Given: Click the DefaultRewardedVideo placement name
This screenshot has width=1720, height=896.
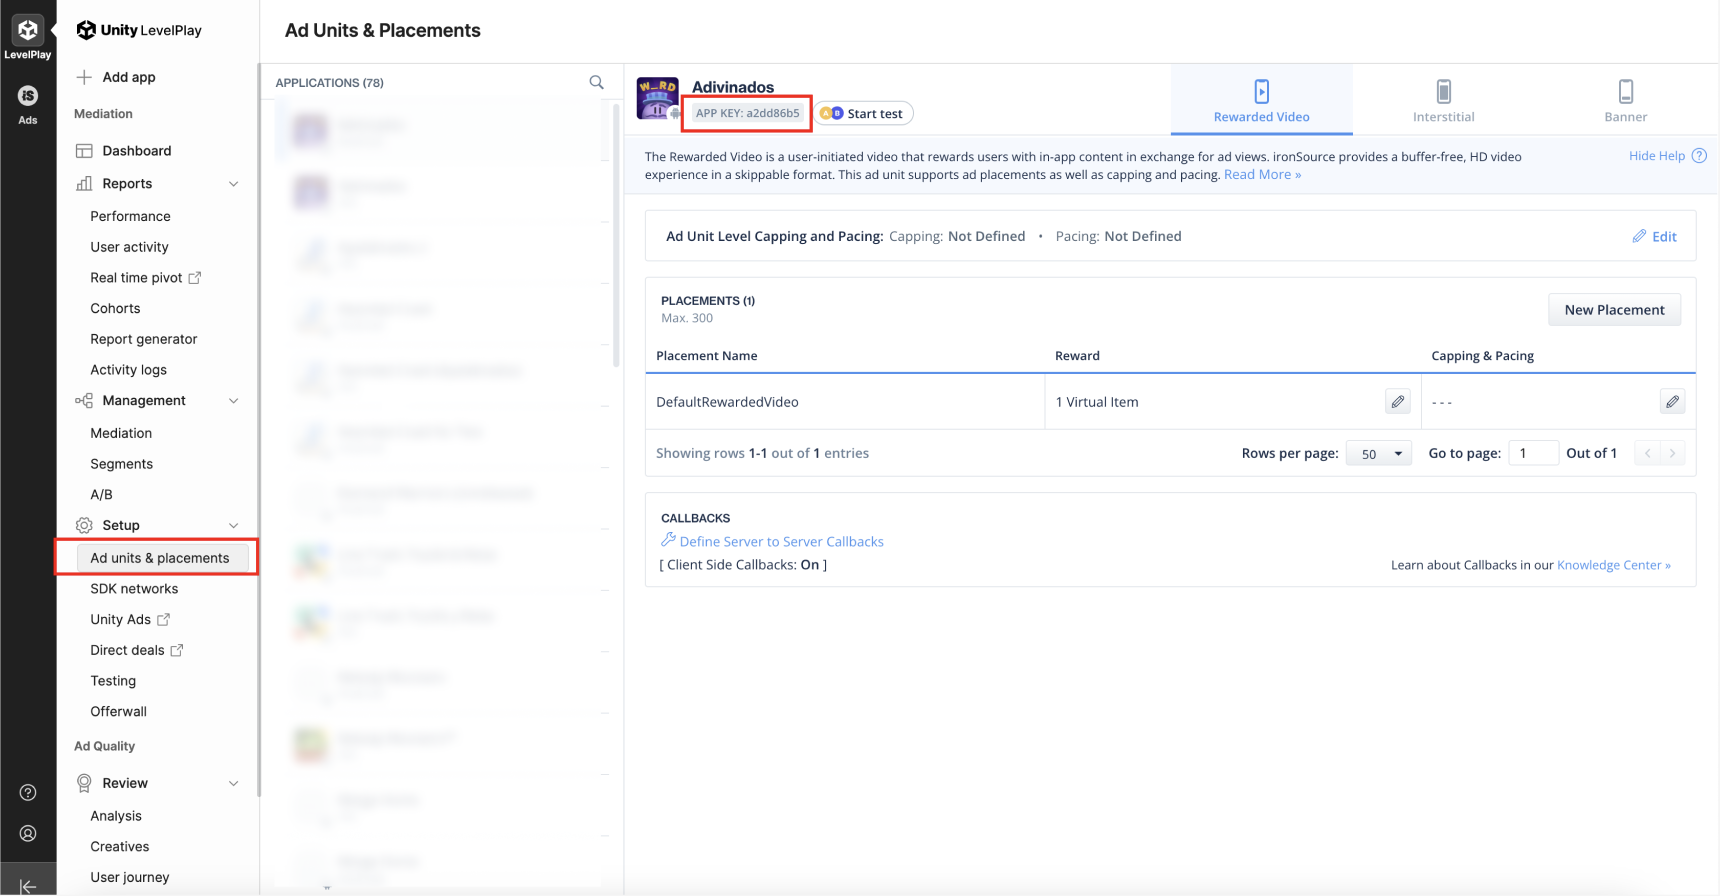Looking at the screenshot, I should (x=727, y=402).
